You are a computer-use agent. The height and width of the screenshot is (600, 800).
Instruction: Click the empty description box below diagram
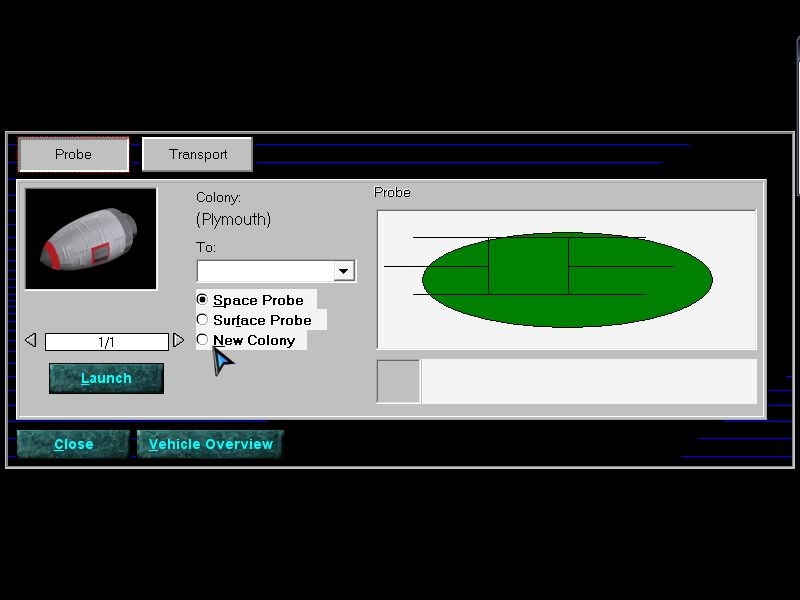pyautogui.click(x=588, y=381)
